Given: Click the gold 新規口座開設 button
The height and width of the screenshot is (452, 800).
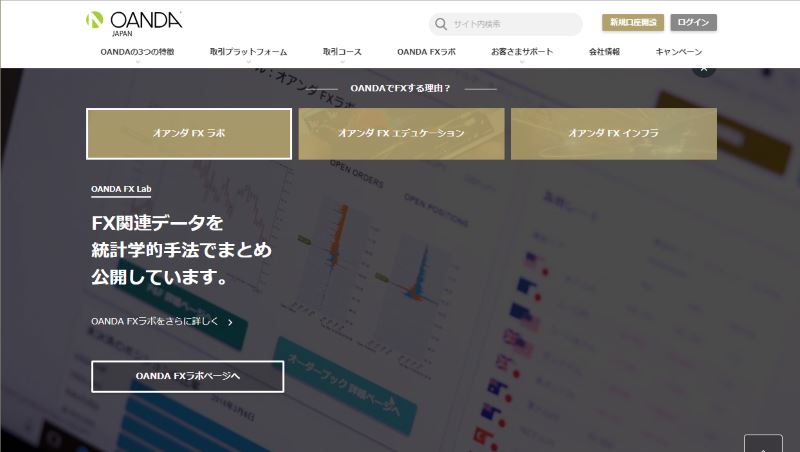Looking at the screenshot, I should (x=633, y=22).
